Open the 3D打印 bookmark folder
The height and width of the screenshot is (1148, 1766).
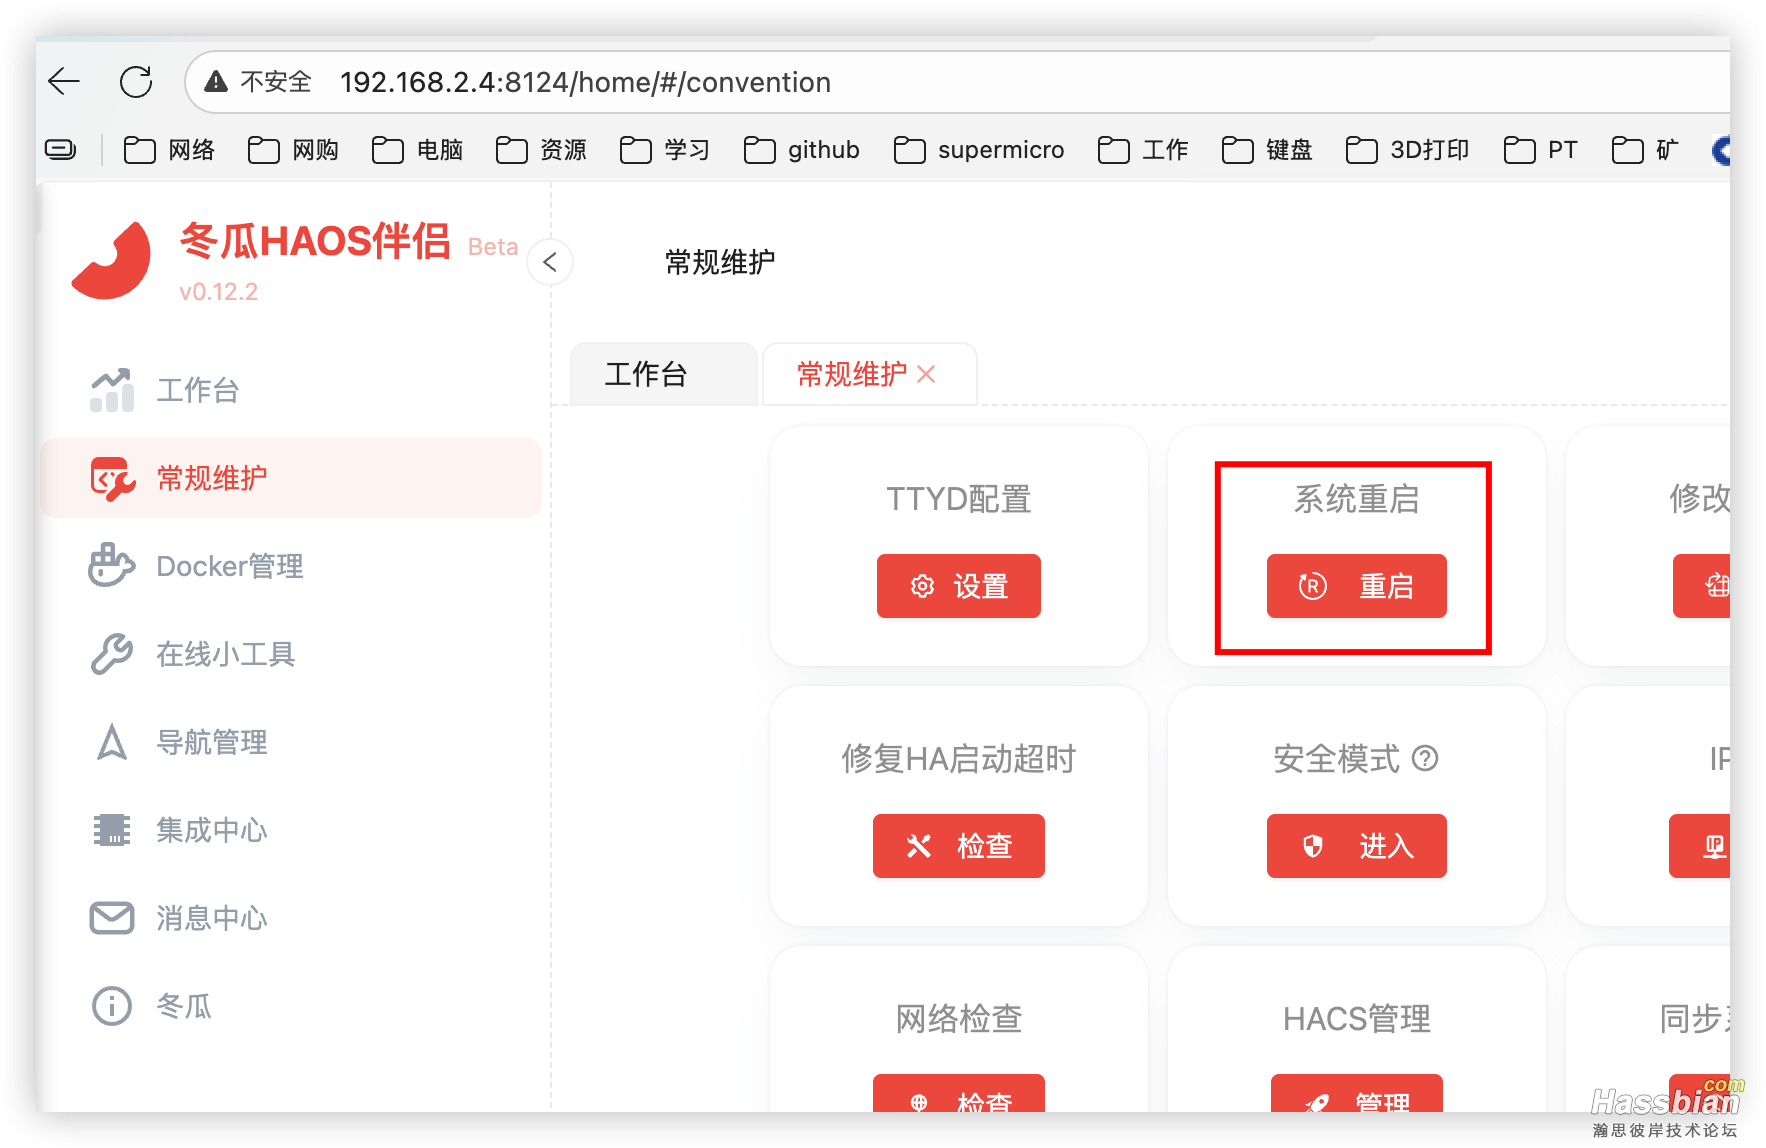pyautogui.click(x=1407, y=150)
